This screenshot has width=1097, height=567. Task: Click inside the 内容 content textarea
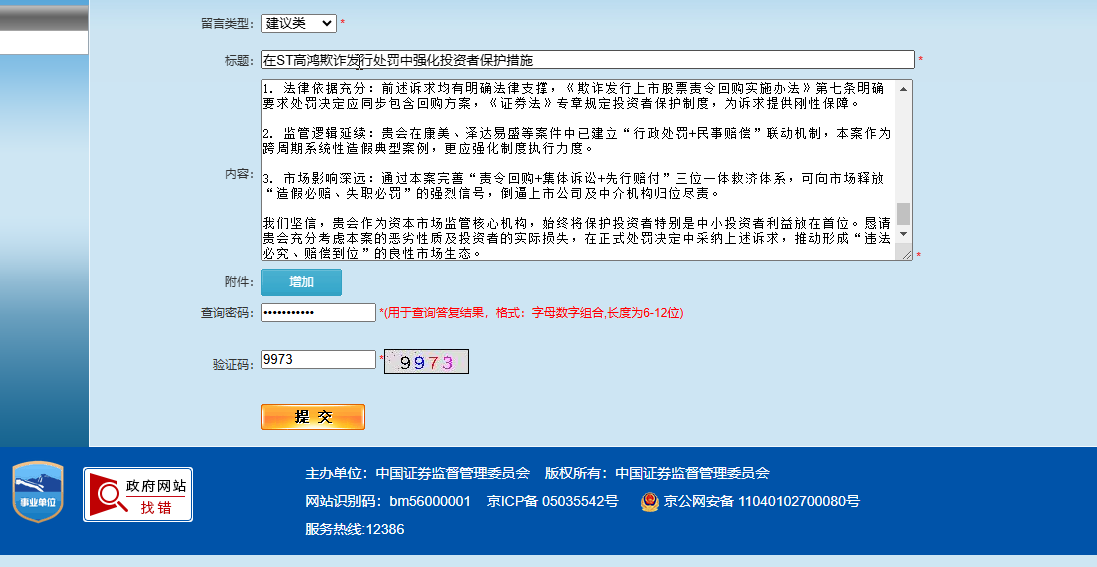coord(578,170)
